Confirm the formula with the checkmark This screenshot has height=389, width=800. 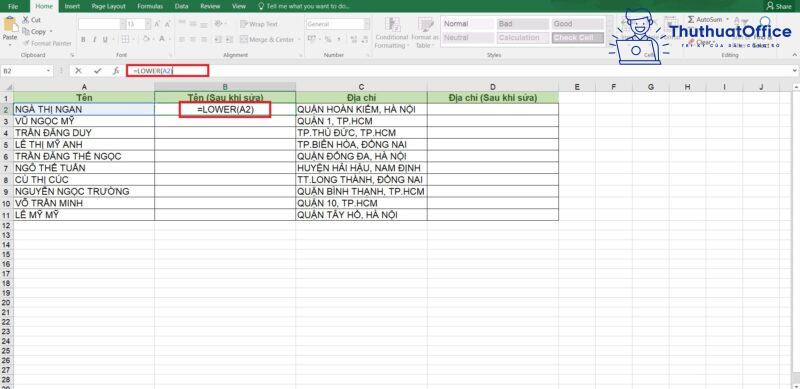[x=97, y=71]
